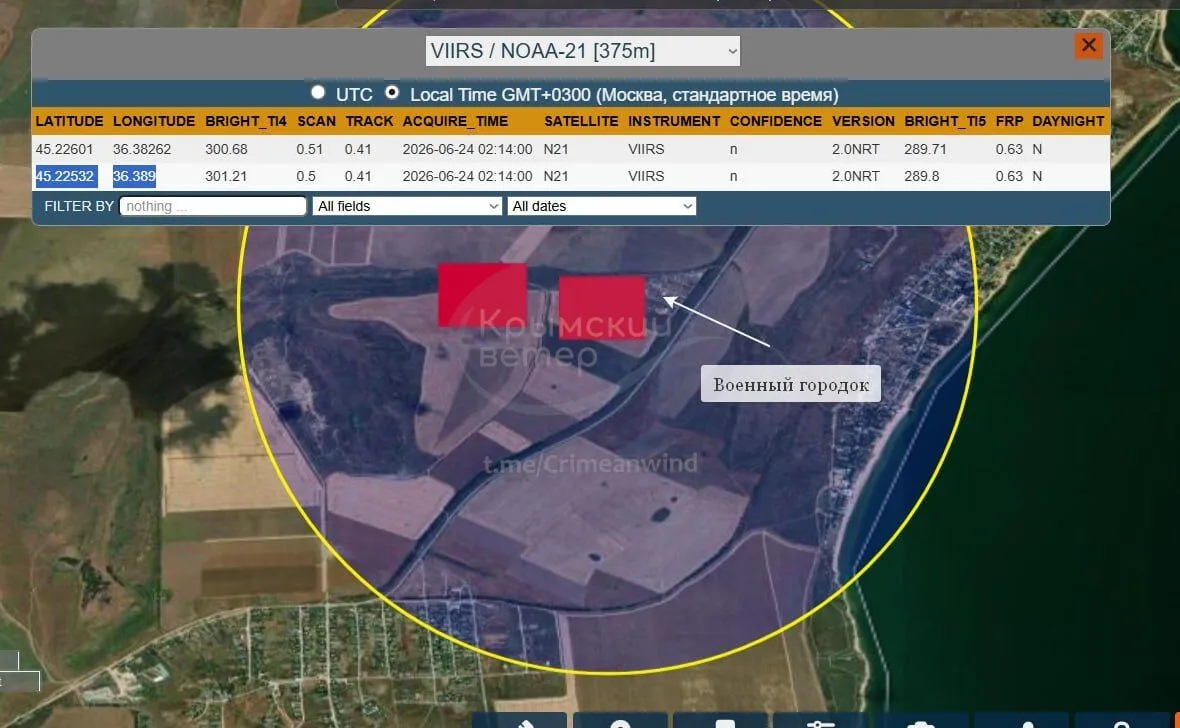Sort by the ACQUIRE_TIME column header
Image resolution: width=1180 pixels, height=728 pixels.
pyautogui.click(x=455, y=121)
